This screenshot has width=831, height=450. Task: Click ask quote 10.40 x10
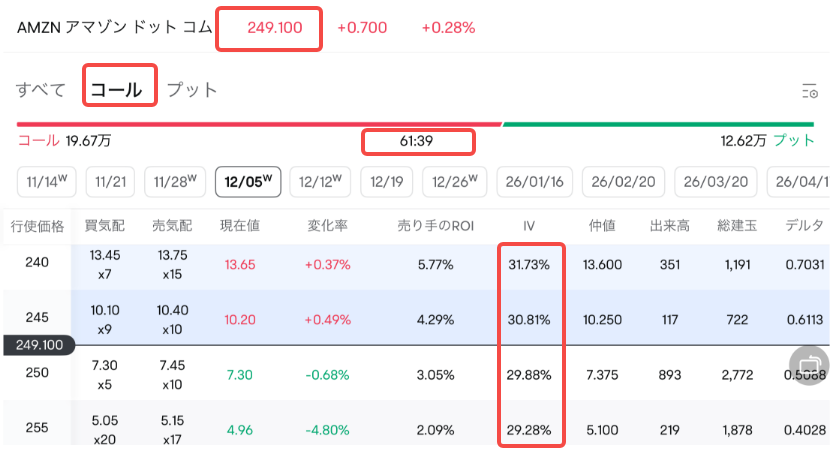172,320
